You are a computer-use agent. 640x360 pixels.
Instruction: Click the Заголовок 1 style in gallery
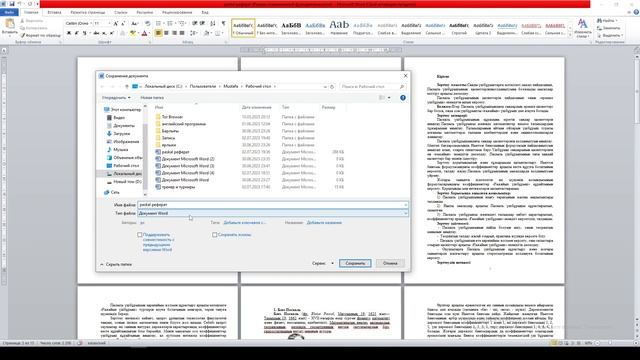click(291, 28)
